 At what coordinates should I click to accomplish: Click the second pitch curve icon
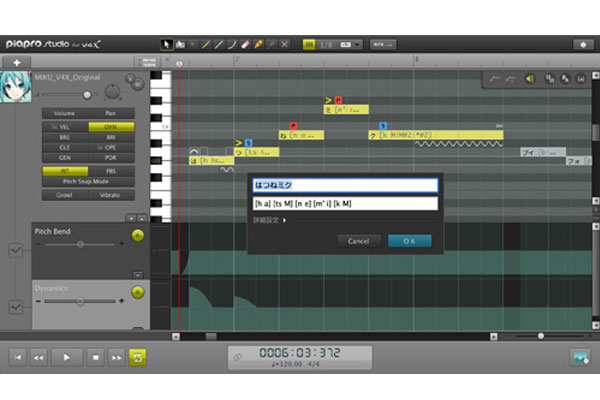coord(510,79)
